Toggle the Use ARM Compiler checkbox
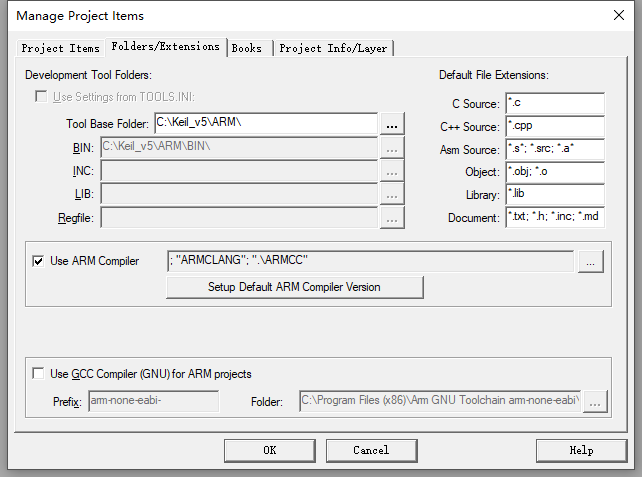This screenshot has width=642, height=477. pos(39,262)
